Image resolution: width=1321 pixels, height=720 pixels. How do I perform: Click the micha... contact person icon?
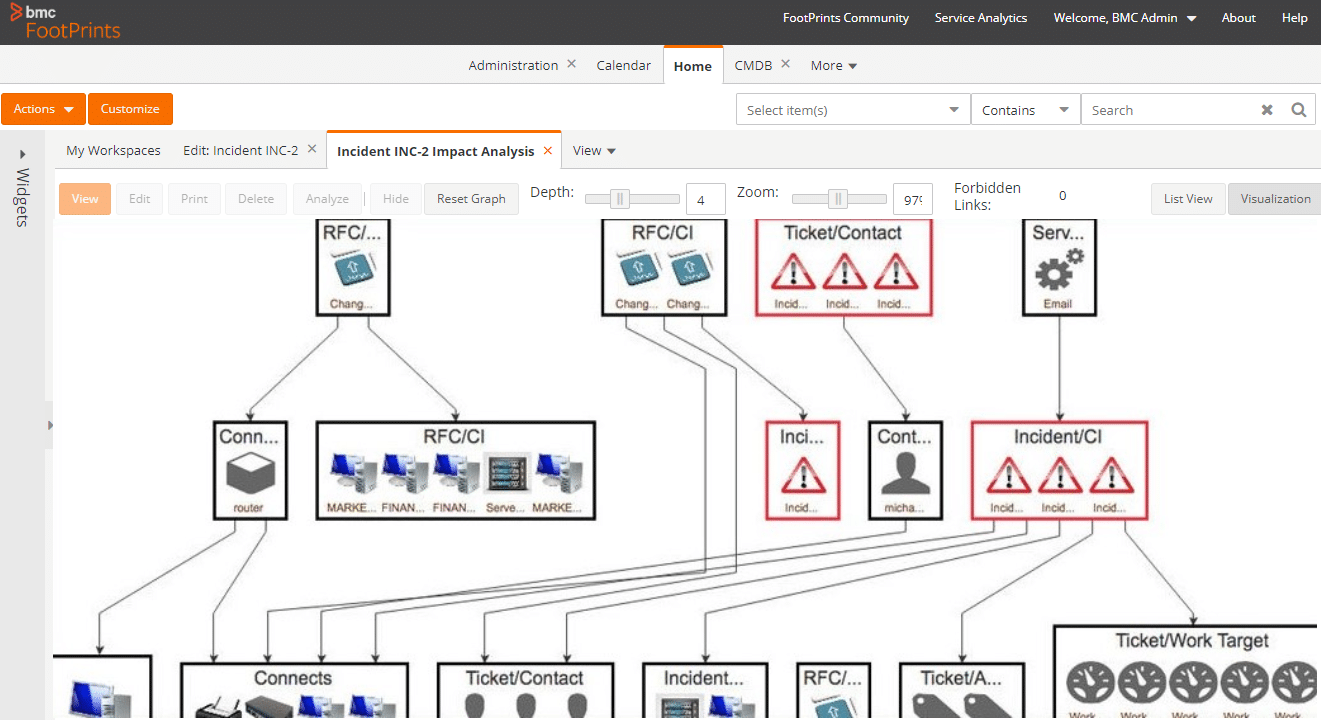point(906,474)
